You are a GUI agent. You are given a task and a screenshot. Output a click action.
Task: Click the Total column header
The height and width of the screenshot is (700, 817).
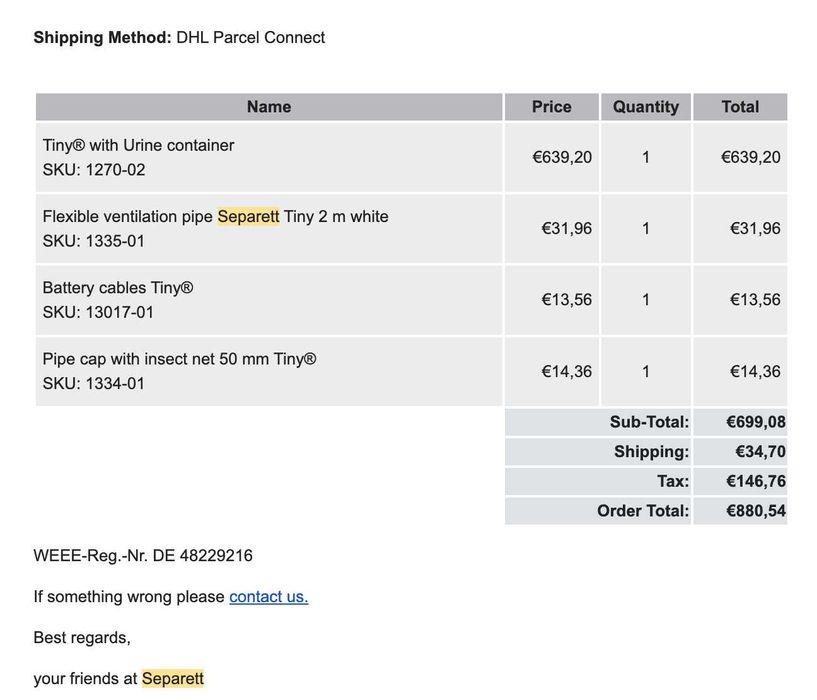(740, 107)
